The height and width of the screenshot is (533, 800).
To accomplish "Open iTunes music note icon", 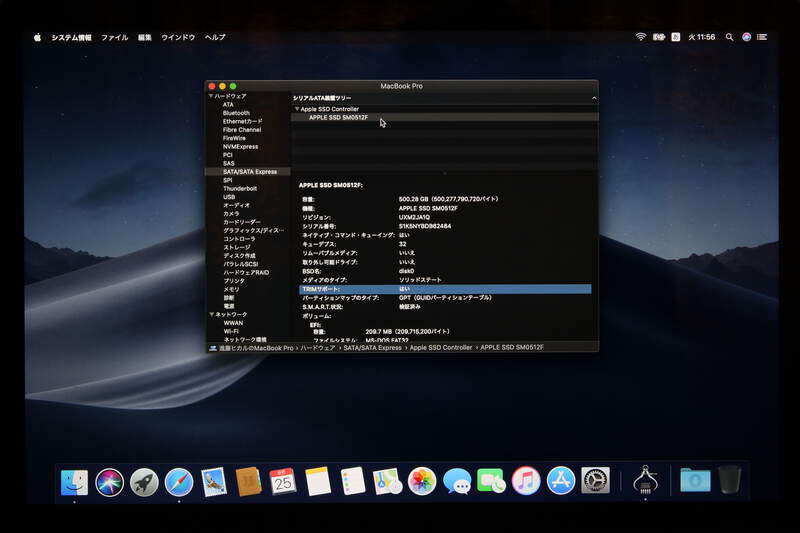I will click(526, 481).
